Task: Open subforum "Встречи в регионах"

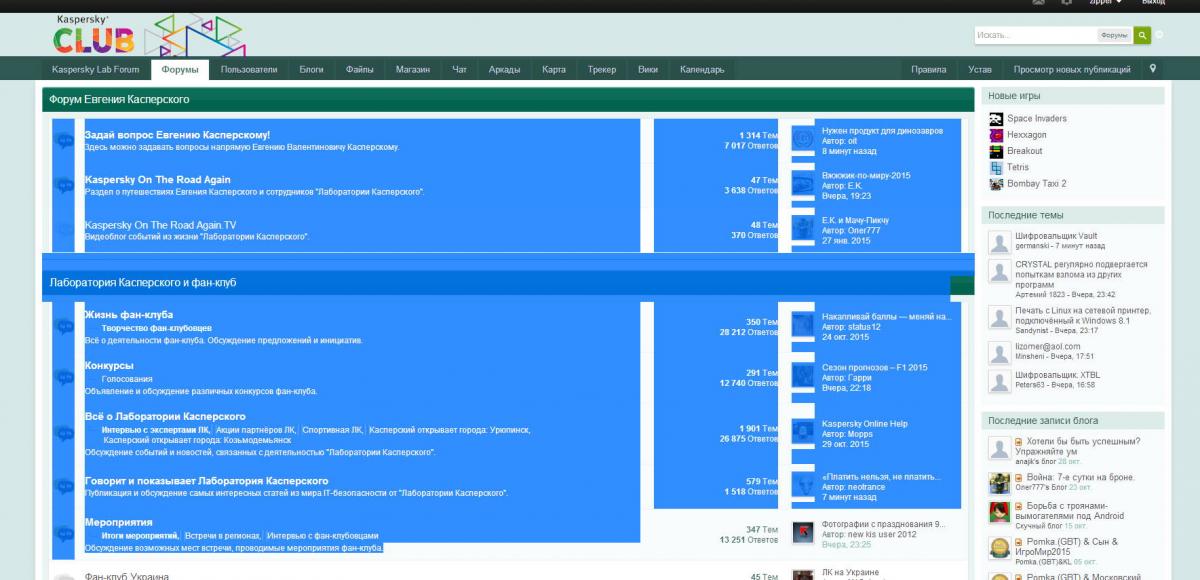Action: (x=222, y=536)
